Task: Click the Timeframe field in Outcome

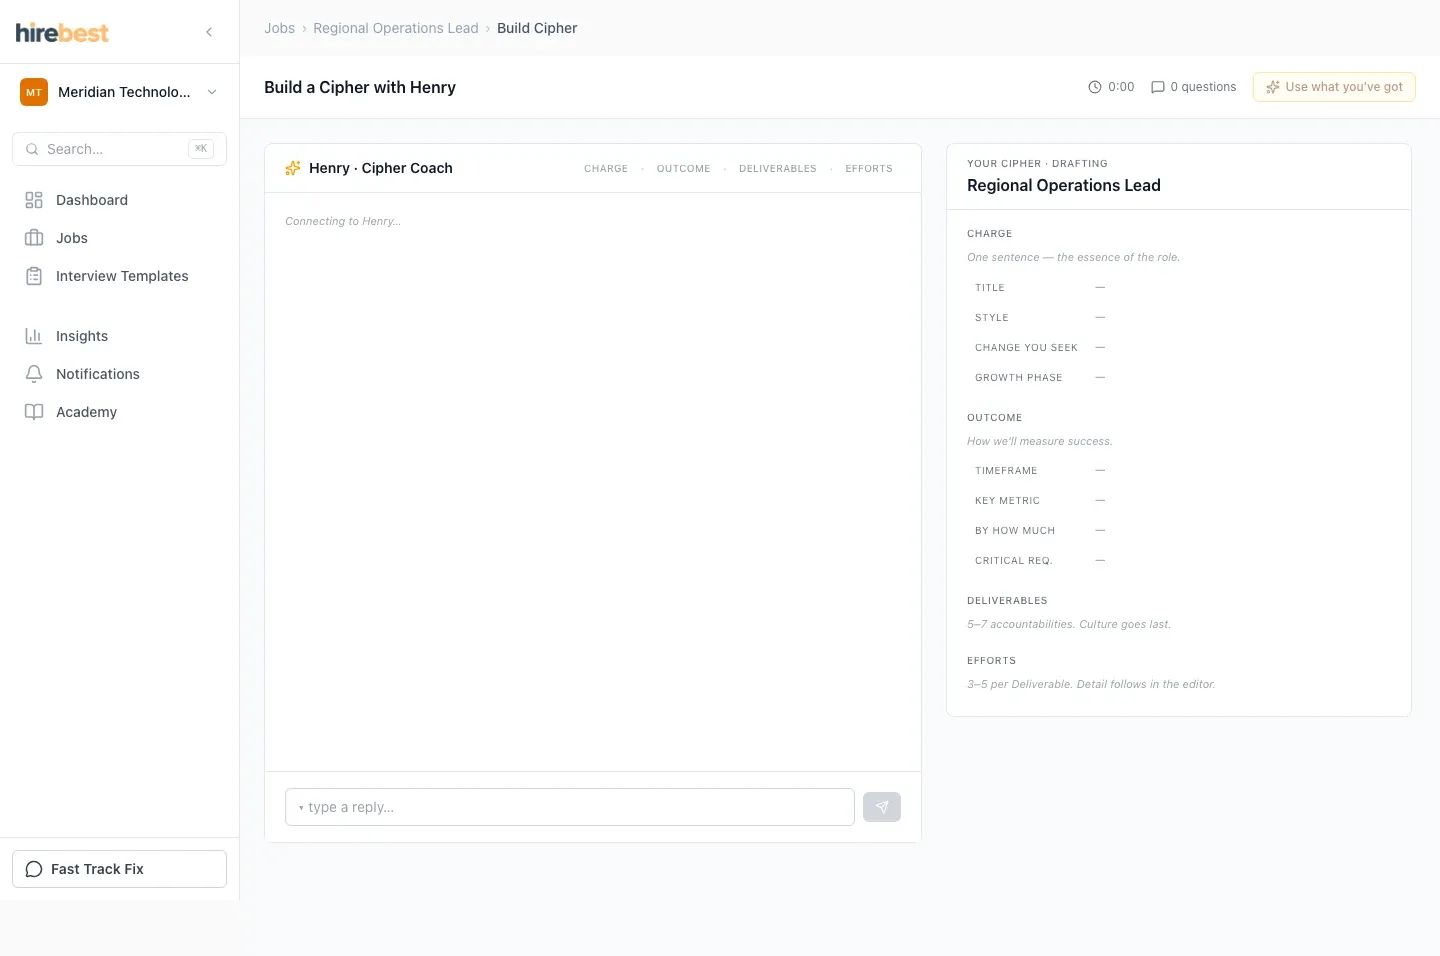Action: (1179, 471)
